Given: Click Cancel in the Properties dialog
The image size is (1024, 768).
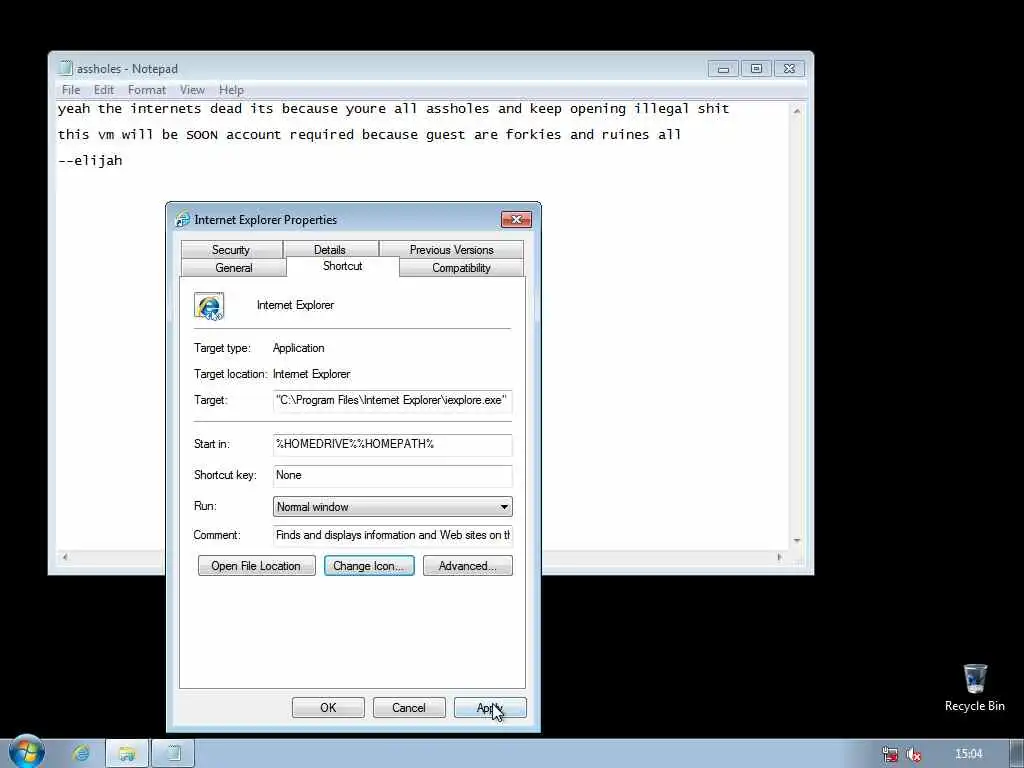Looking at the screenshot, I should (409, 707).
